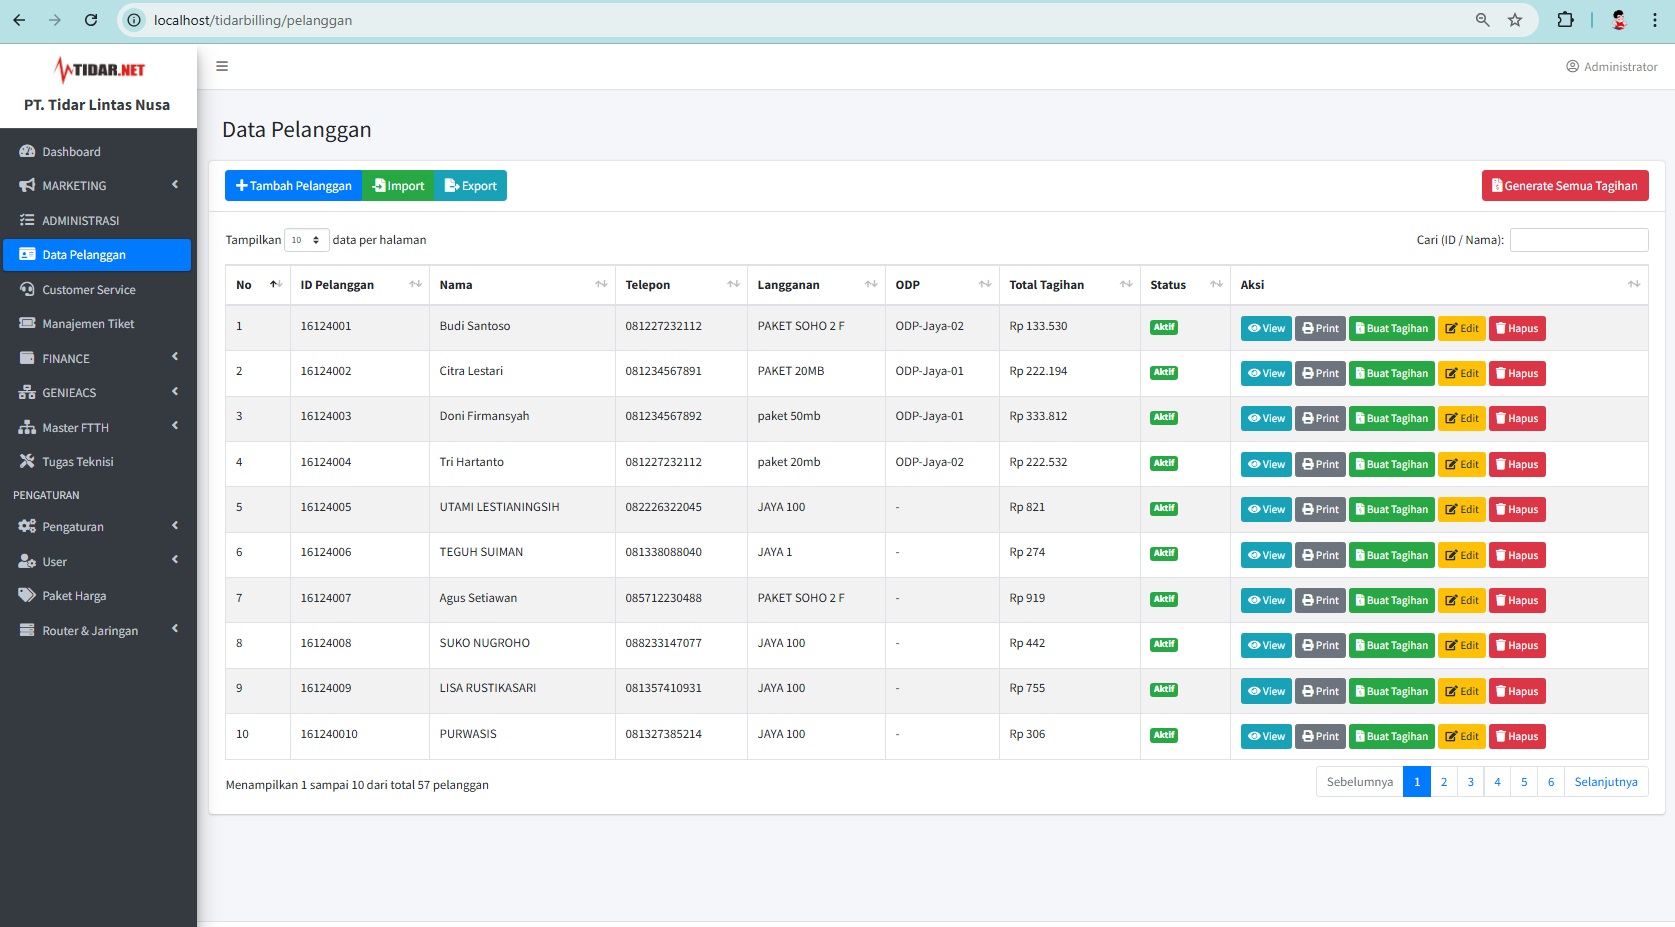This screenshot has width=1675, height=927.
Task: Click Tambah Pelanggan button
Action: tap(293, 186)
